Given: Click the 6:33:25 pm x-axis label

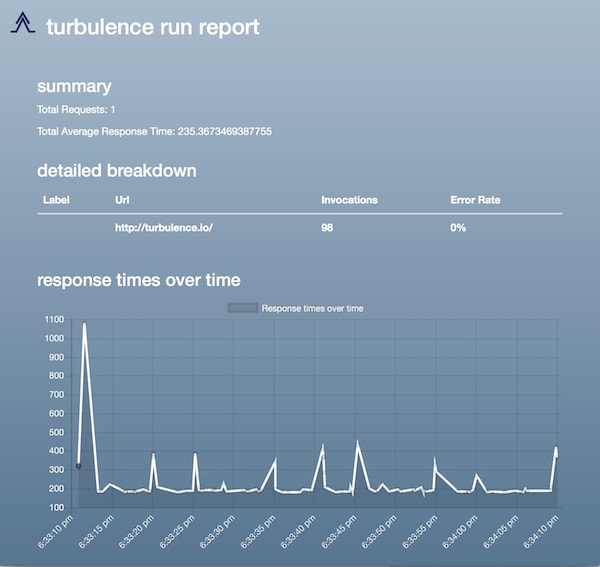Looking at the screenshot, I should click(176, 532).
